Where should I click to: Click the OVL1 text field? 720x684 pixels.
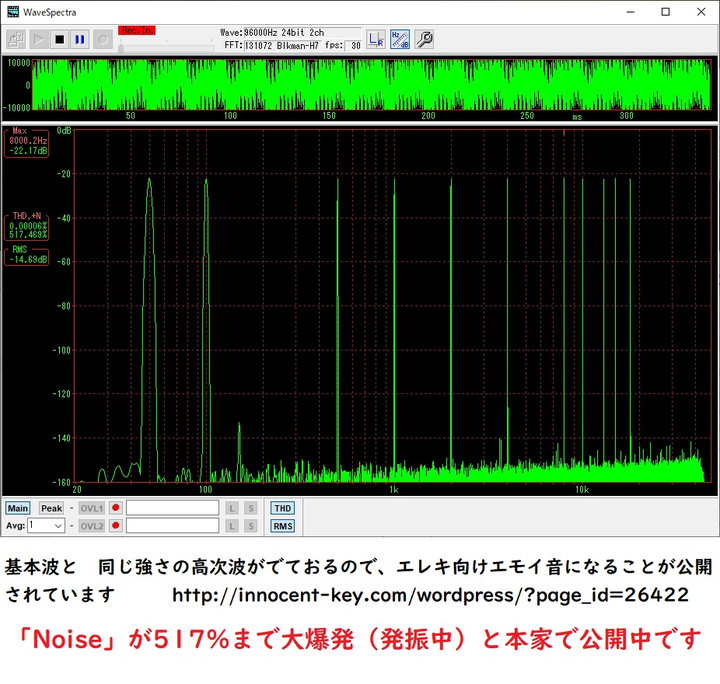[x=173, y=508]
